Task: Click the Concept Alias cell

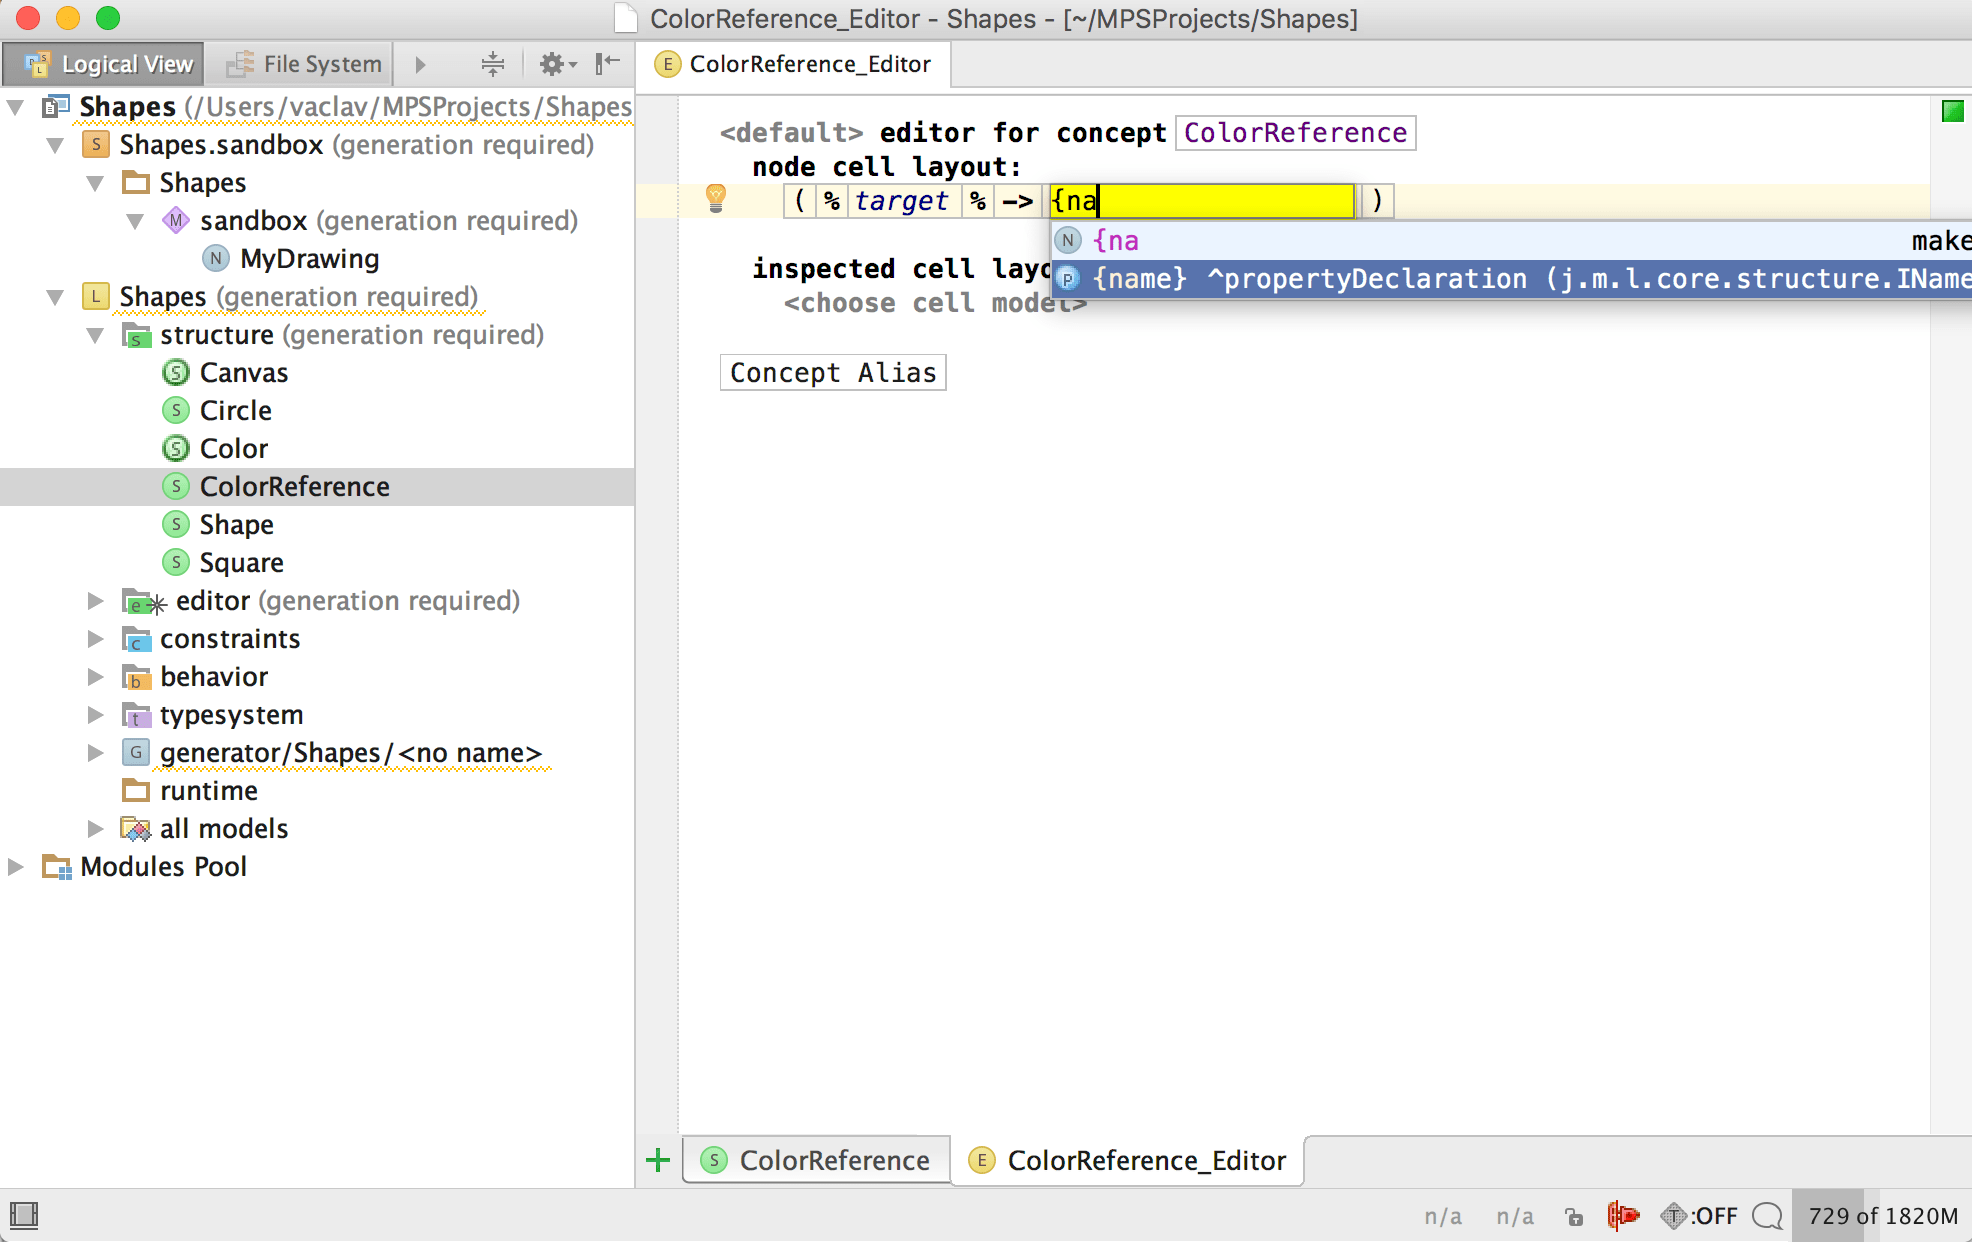Action: tap(832, 373)
